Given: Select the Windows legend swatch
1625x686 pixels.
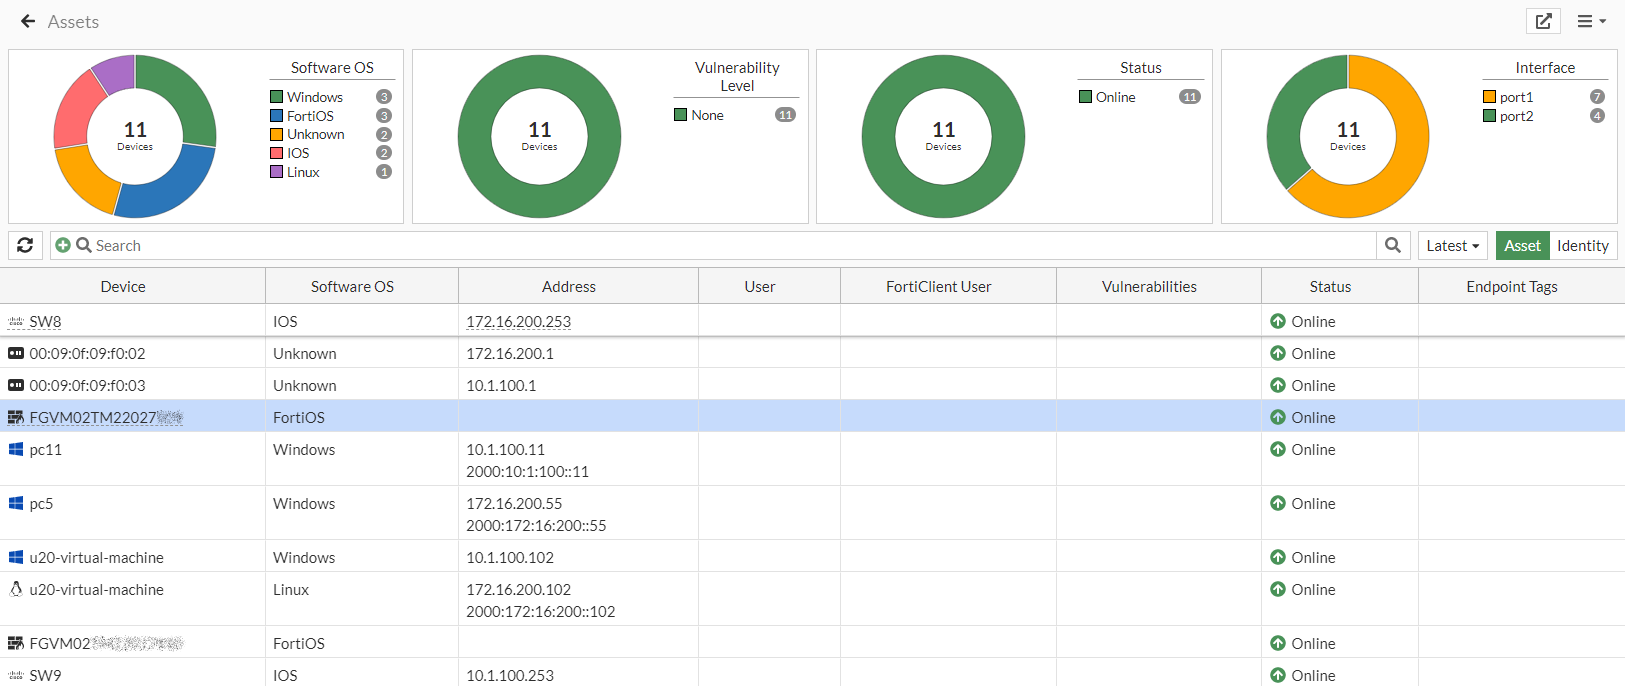Looking at the screenshot, I should [x=276, y=97].
